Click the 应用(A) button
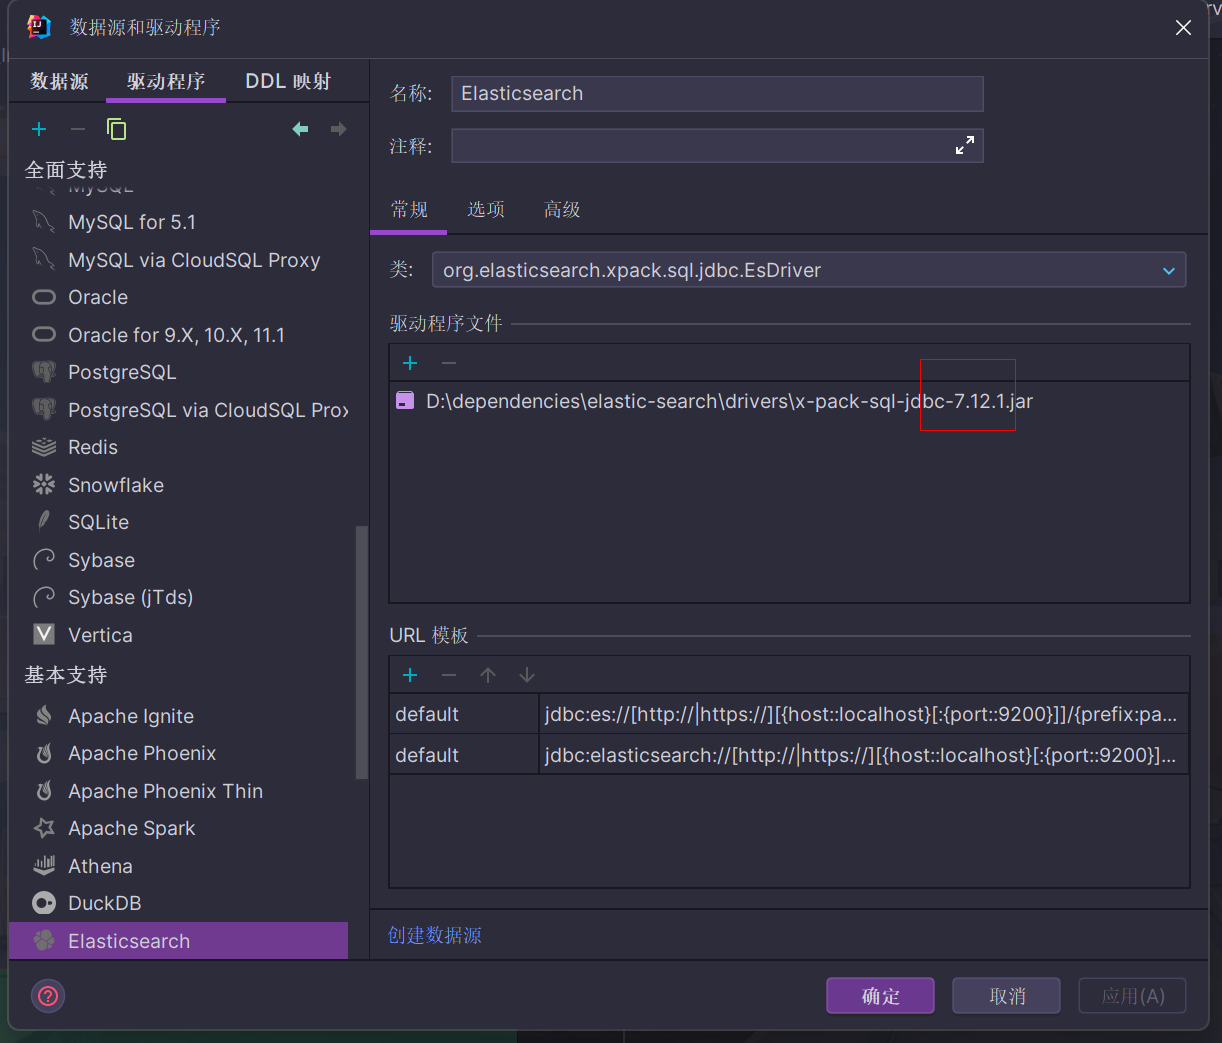1222x1043 pixels. (1132, 996)
